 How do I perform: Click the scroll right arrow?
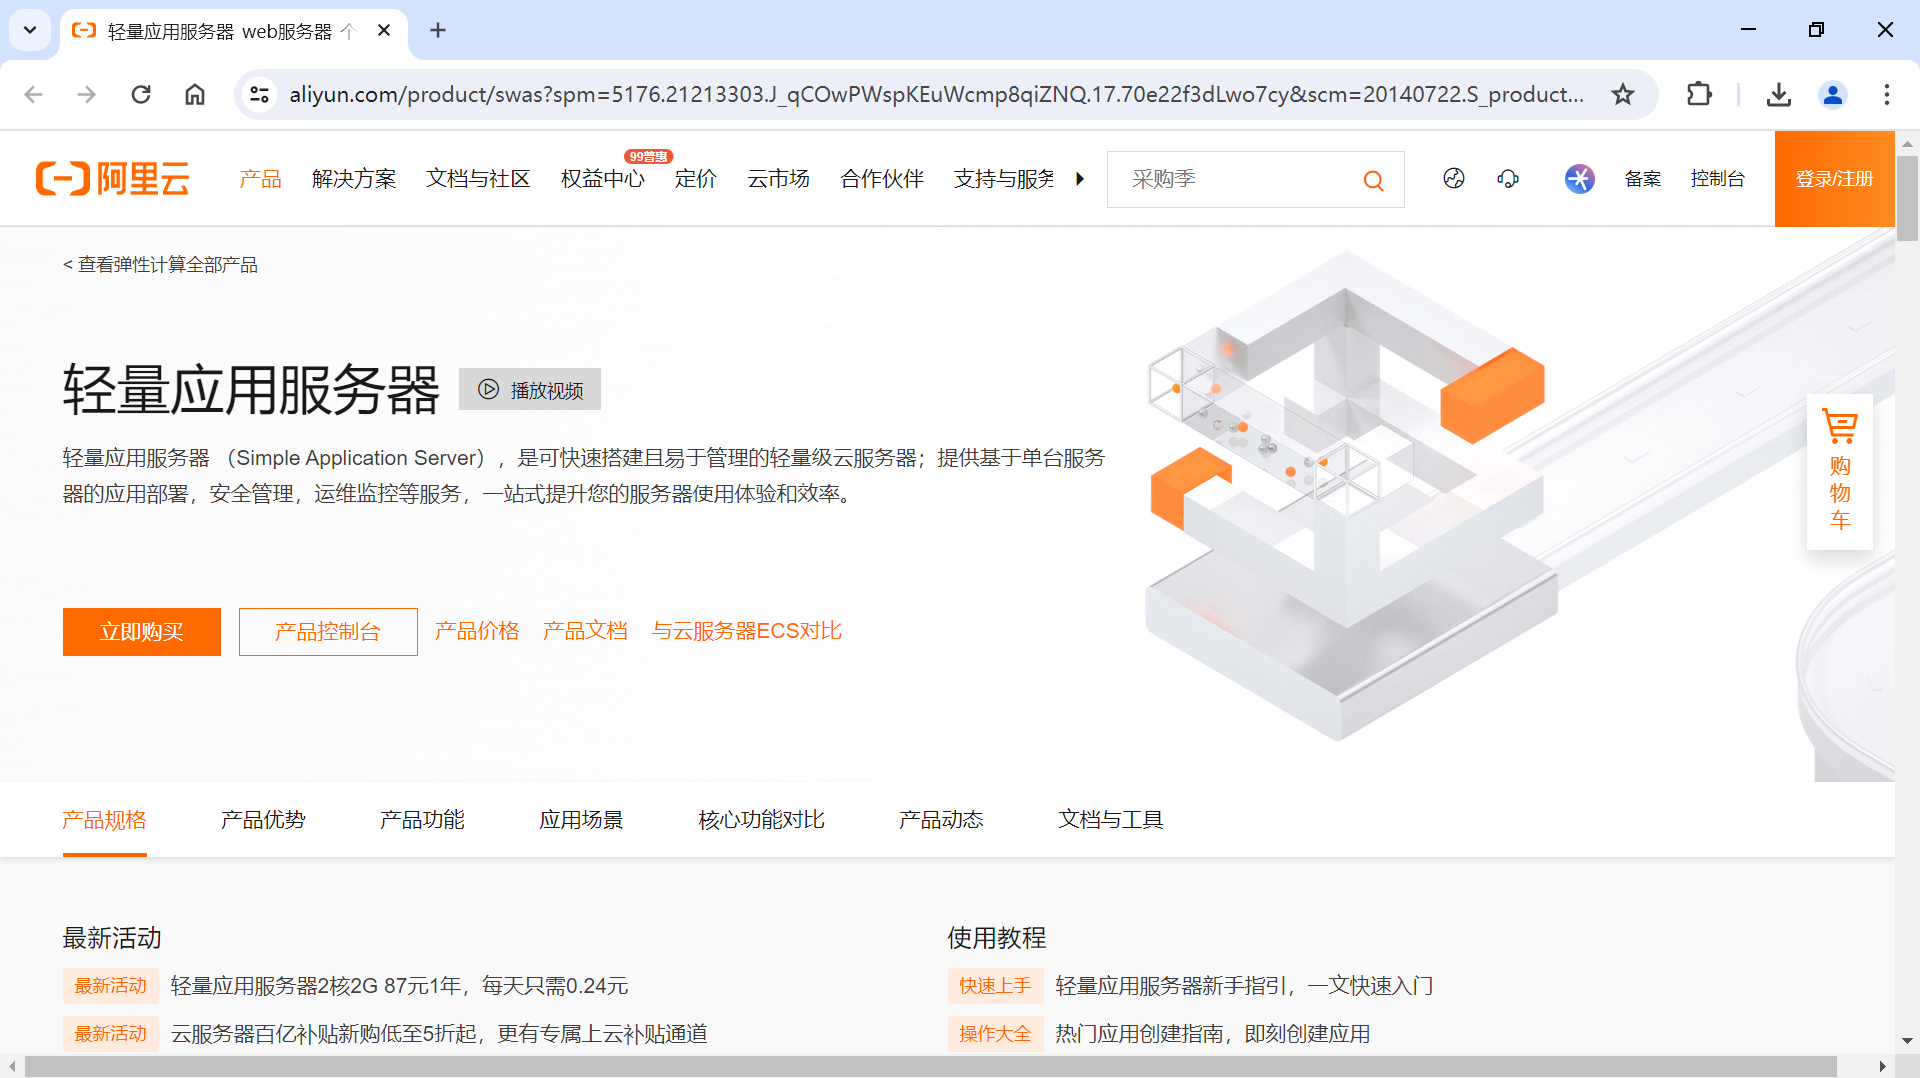click(1883, 1067)
